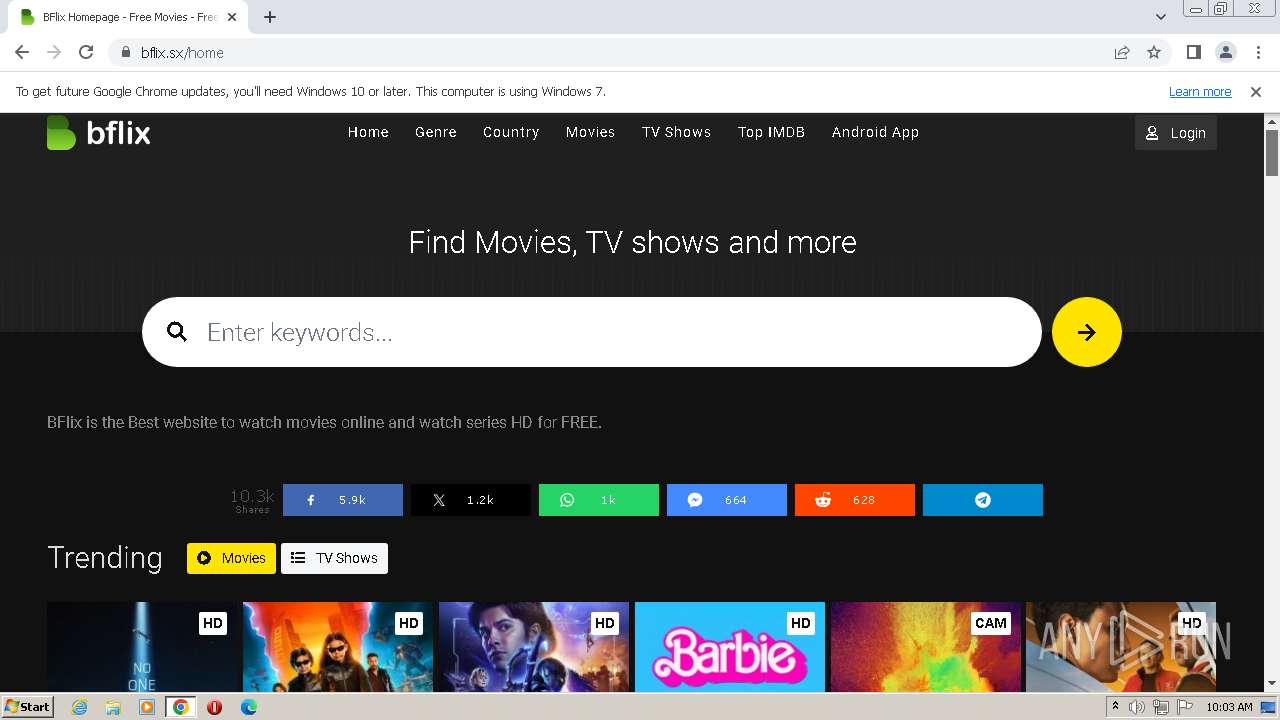
Task: Open the Movies nav item
Action: 590,132
